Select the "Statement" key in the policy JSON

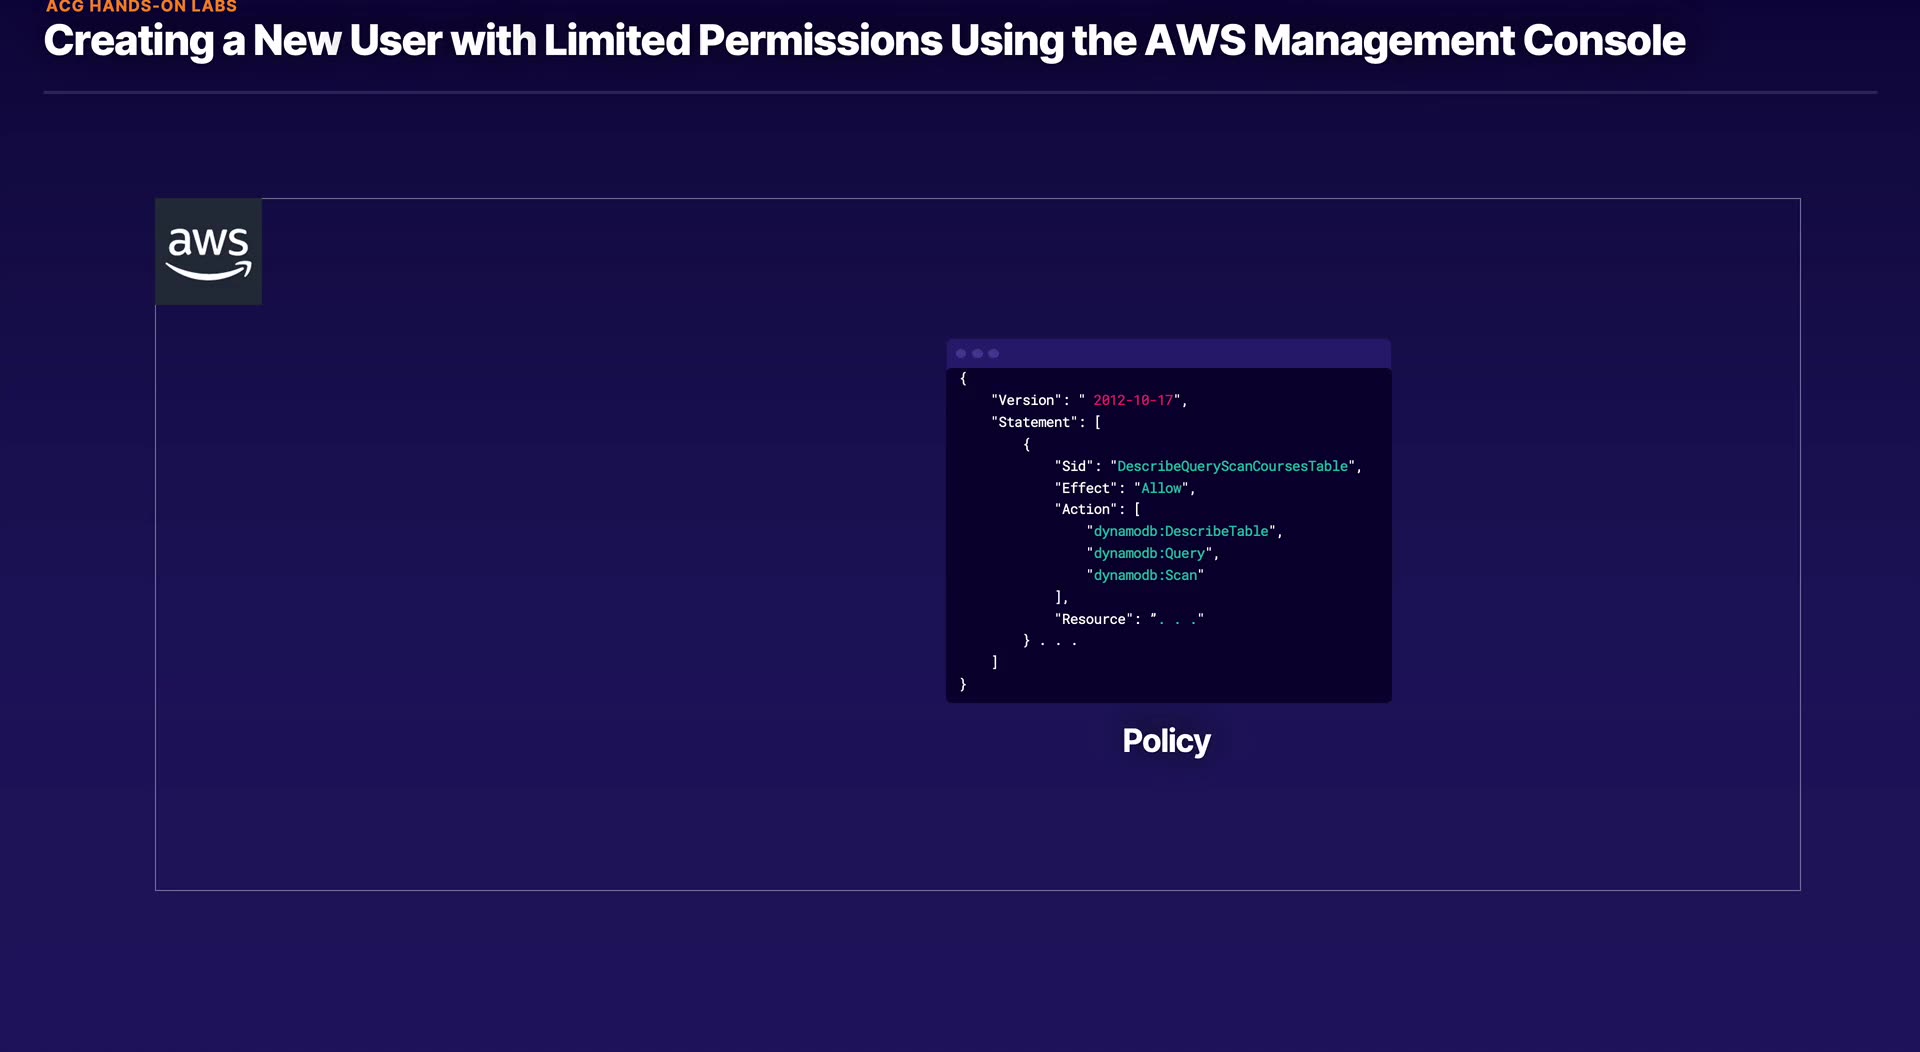click(x=1034, y=423)
